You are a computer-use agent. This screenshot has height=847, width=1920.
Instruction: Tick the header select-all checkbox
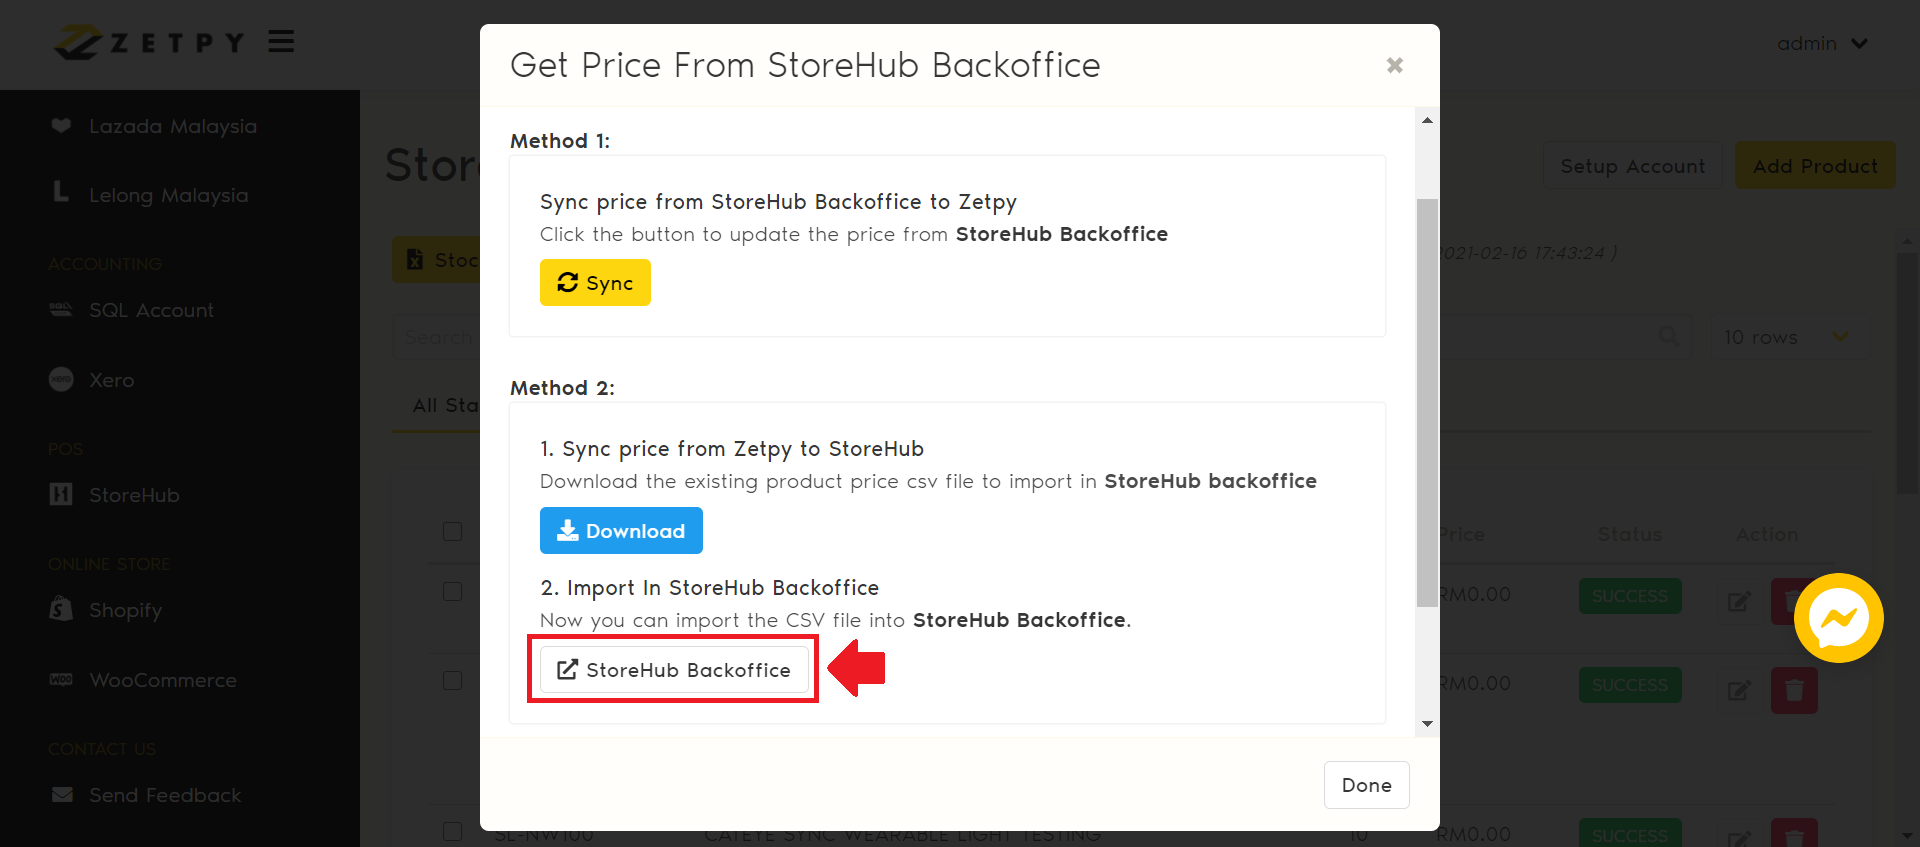point(453,532)
